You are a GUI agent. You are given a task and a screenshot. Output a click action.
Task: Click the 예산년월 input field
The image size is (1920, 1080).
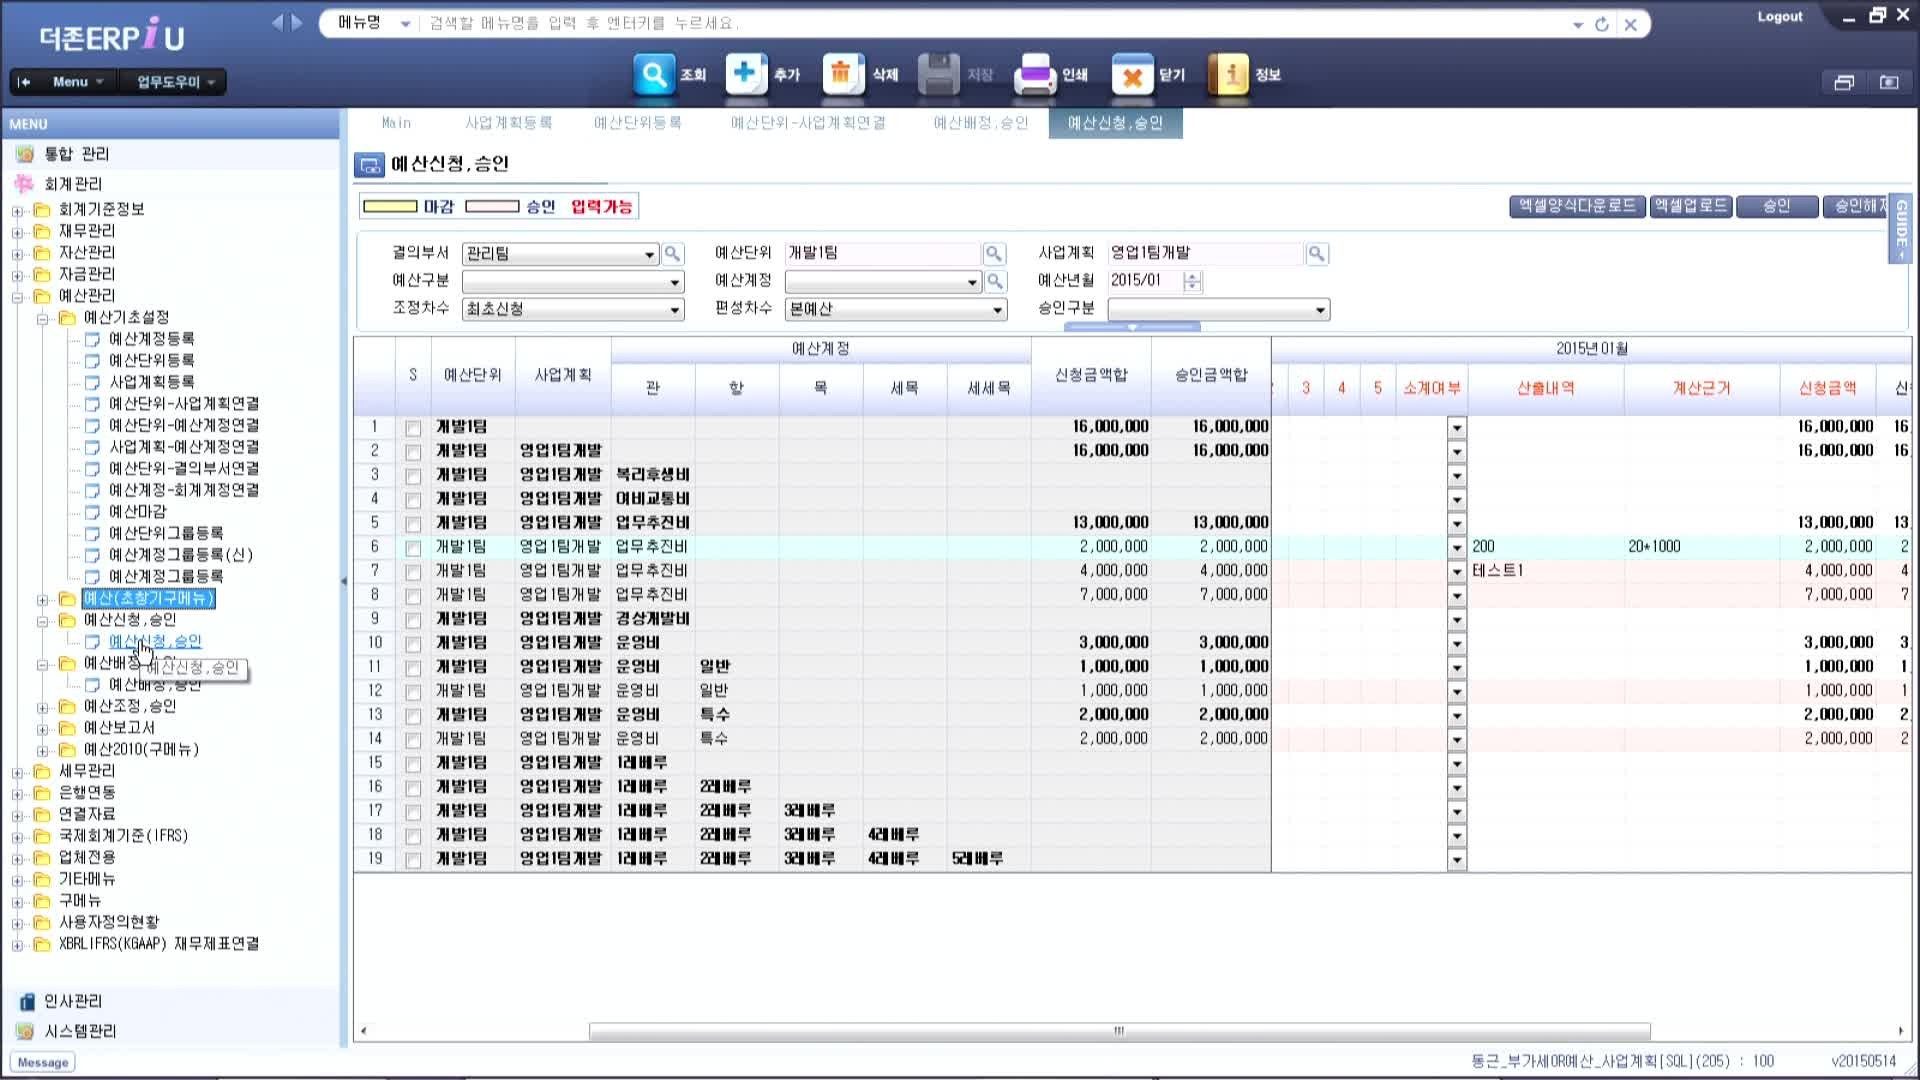(1144, 282)
